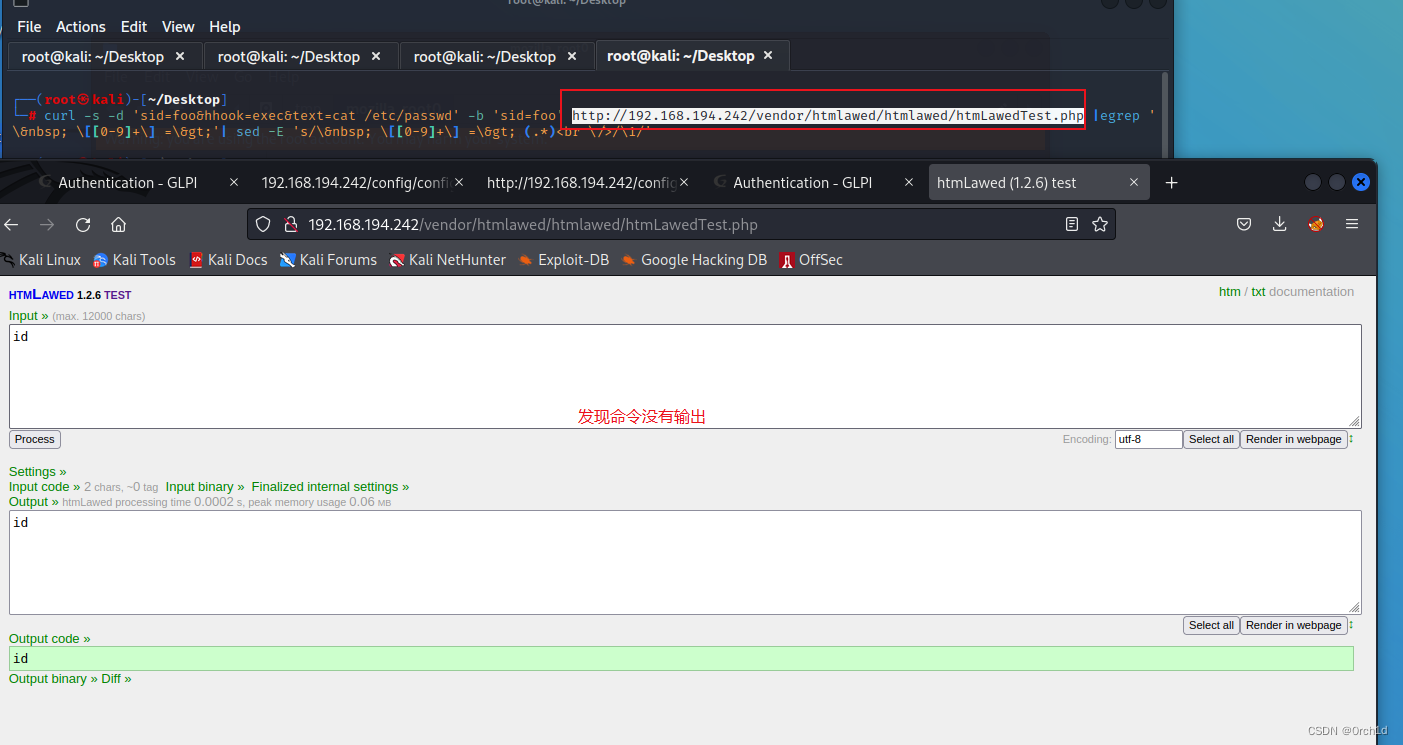Expand Finalized internal settings »
This screenshot has width=1403, height=745.
(x=330, y=487)
